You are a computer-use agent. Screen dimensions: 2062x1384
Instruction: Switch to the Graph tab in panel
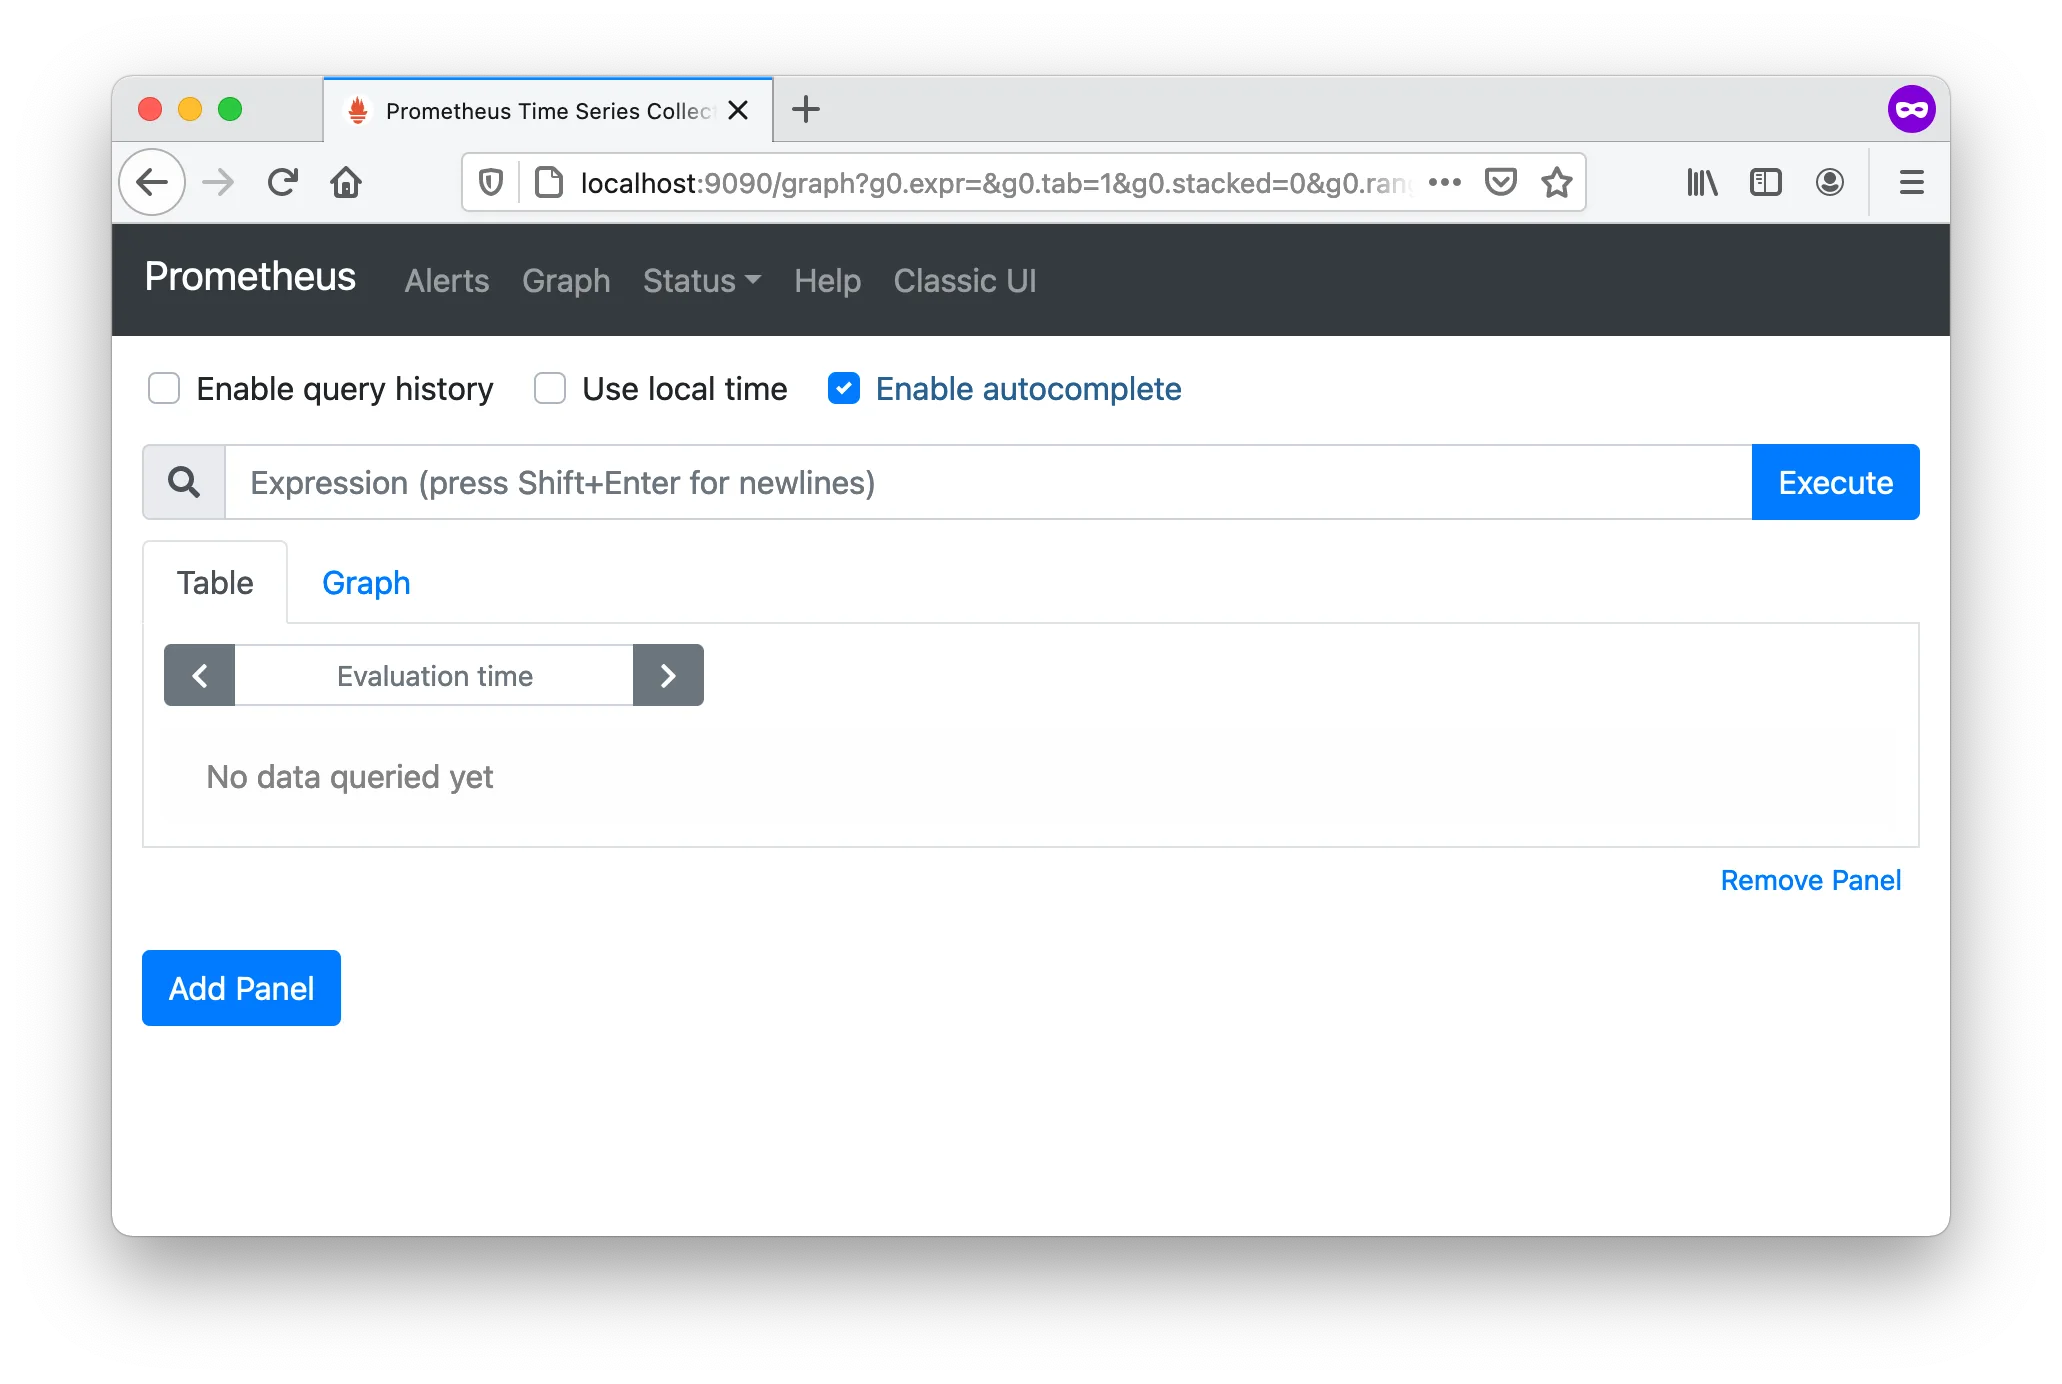pos(366,582)
